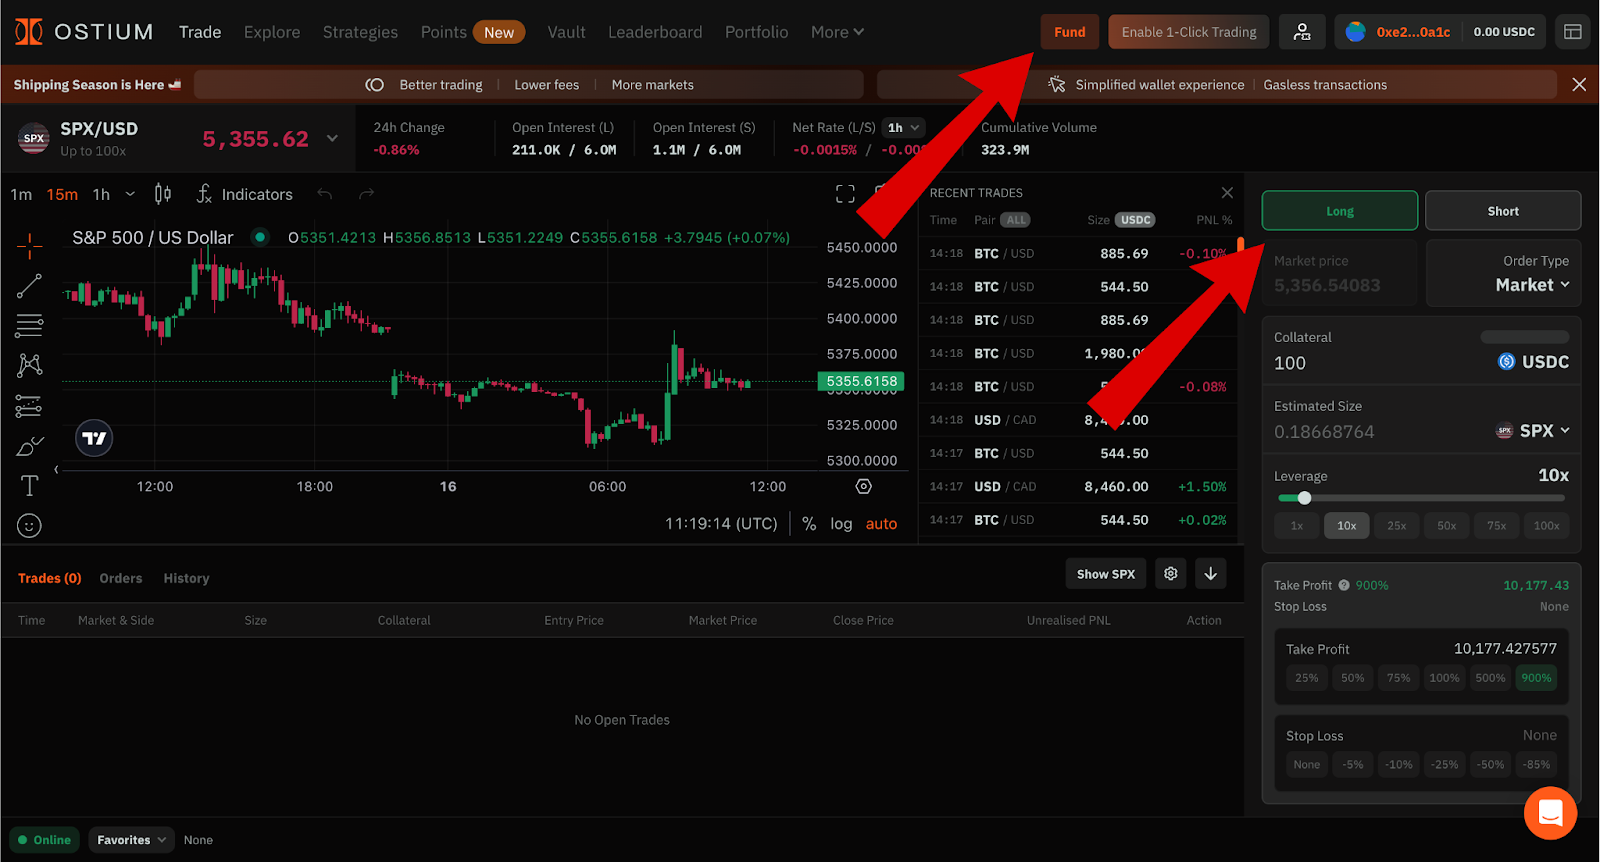Viewport: 1600px width, 862px height.
Task: Switch to the History tab
Action: click(186, 578)
